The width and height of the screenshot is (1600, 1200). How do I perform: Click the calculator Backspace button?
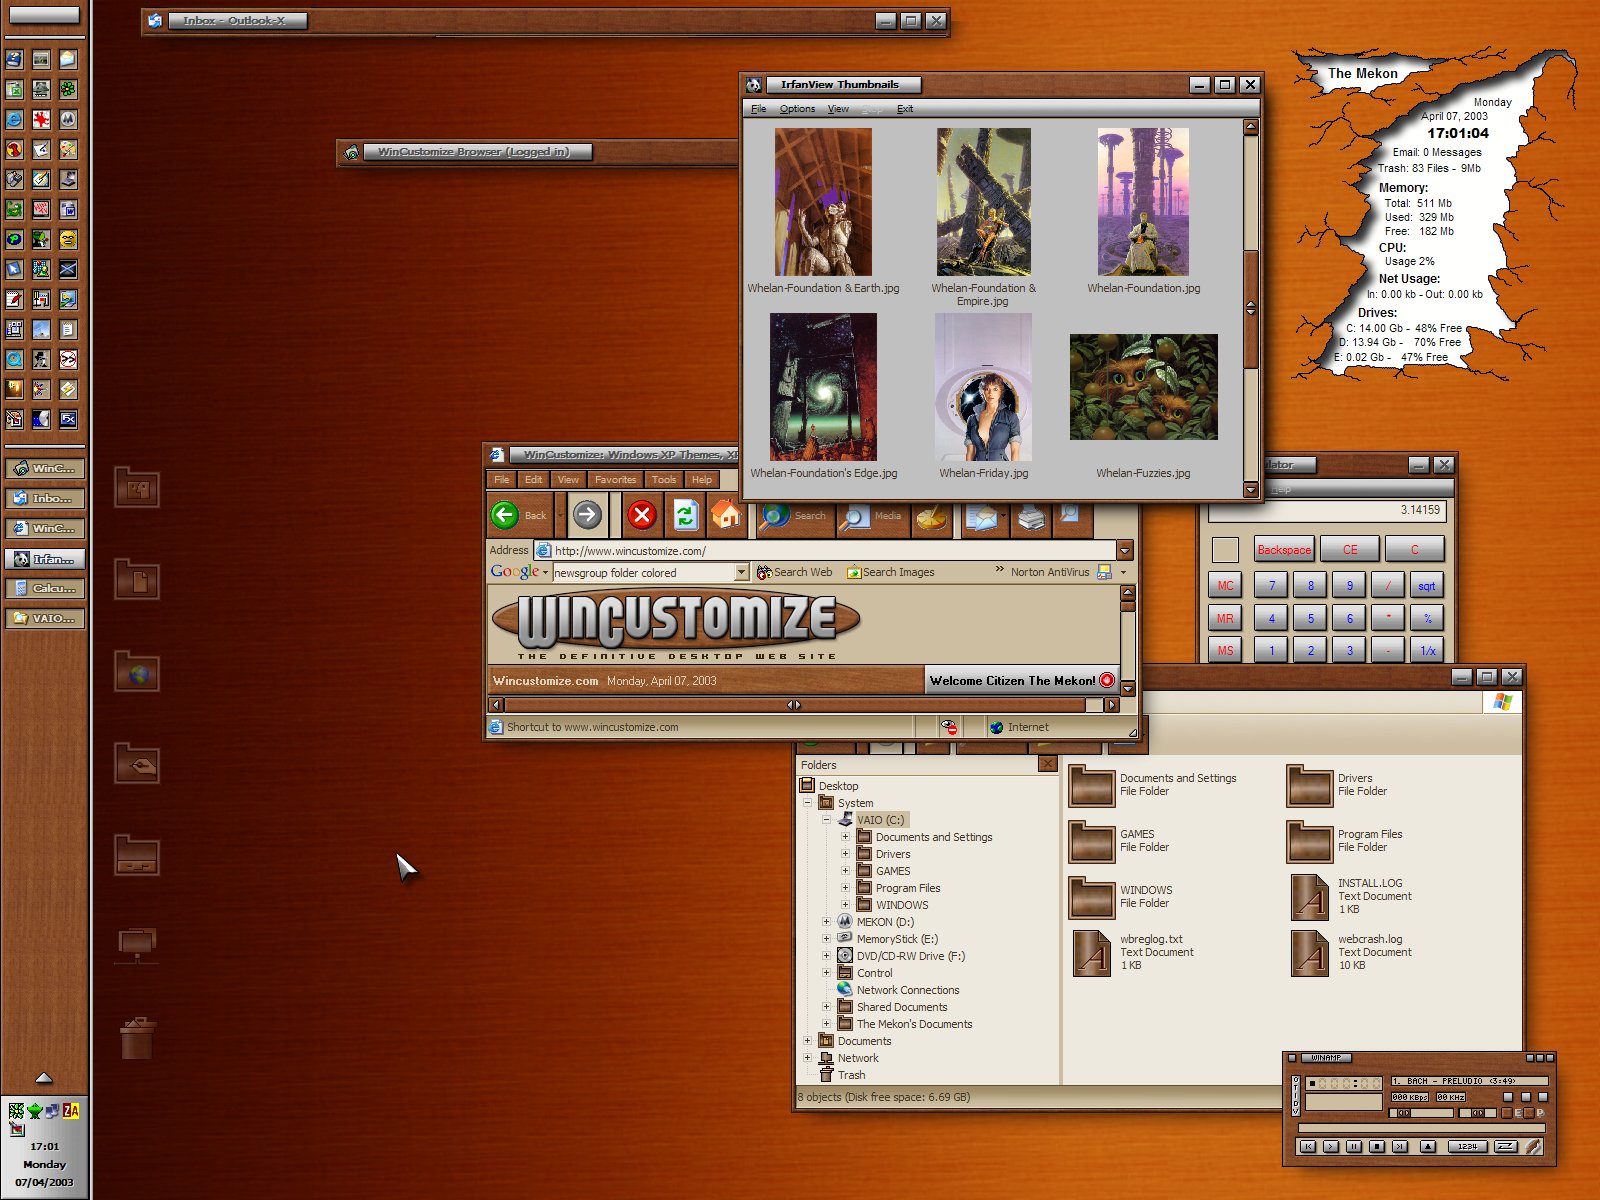1283,550
